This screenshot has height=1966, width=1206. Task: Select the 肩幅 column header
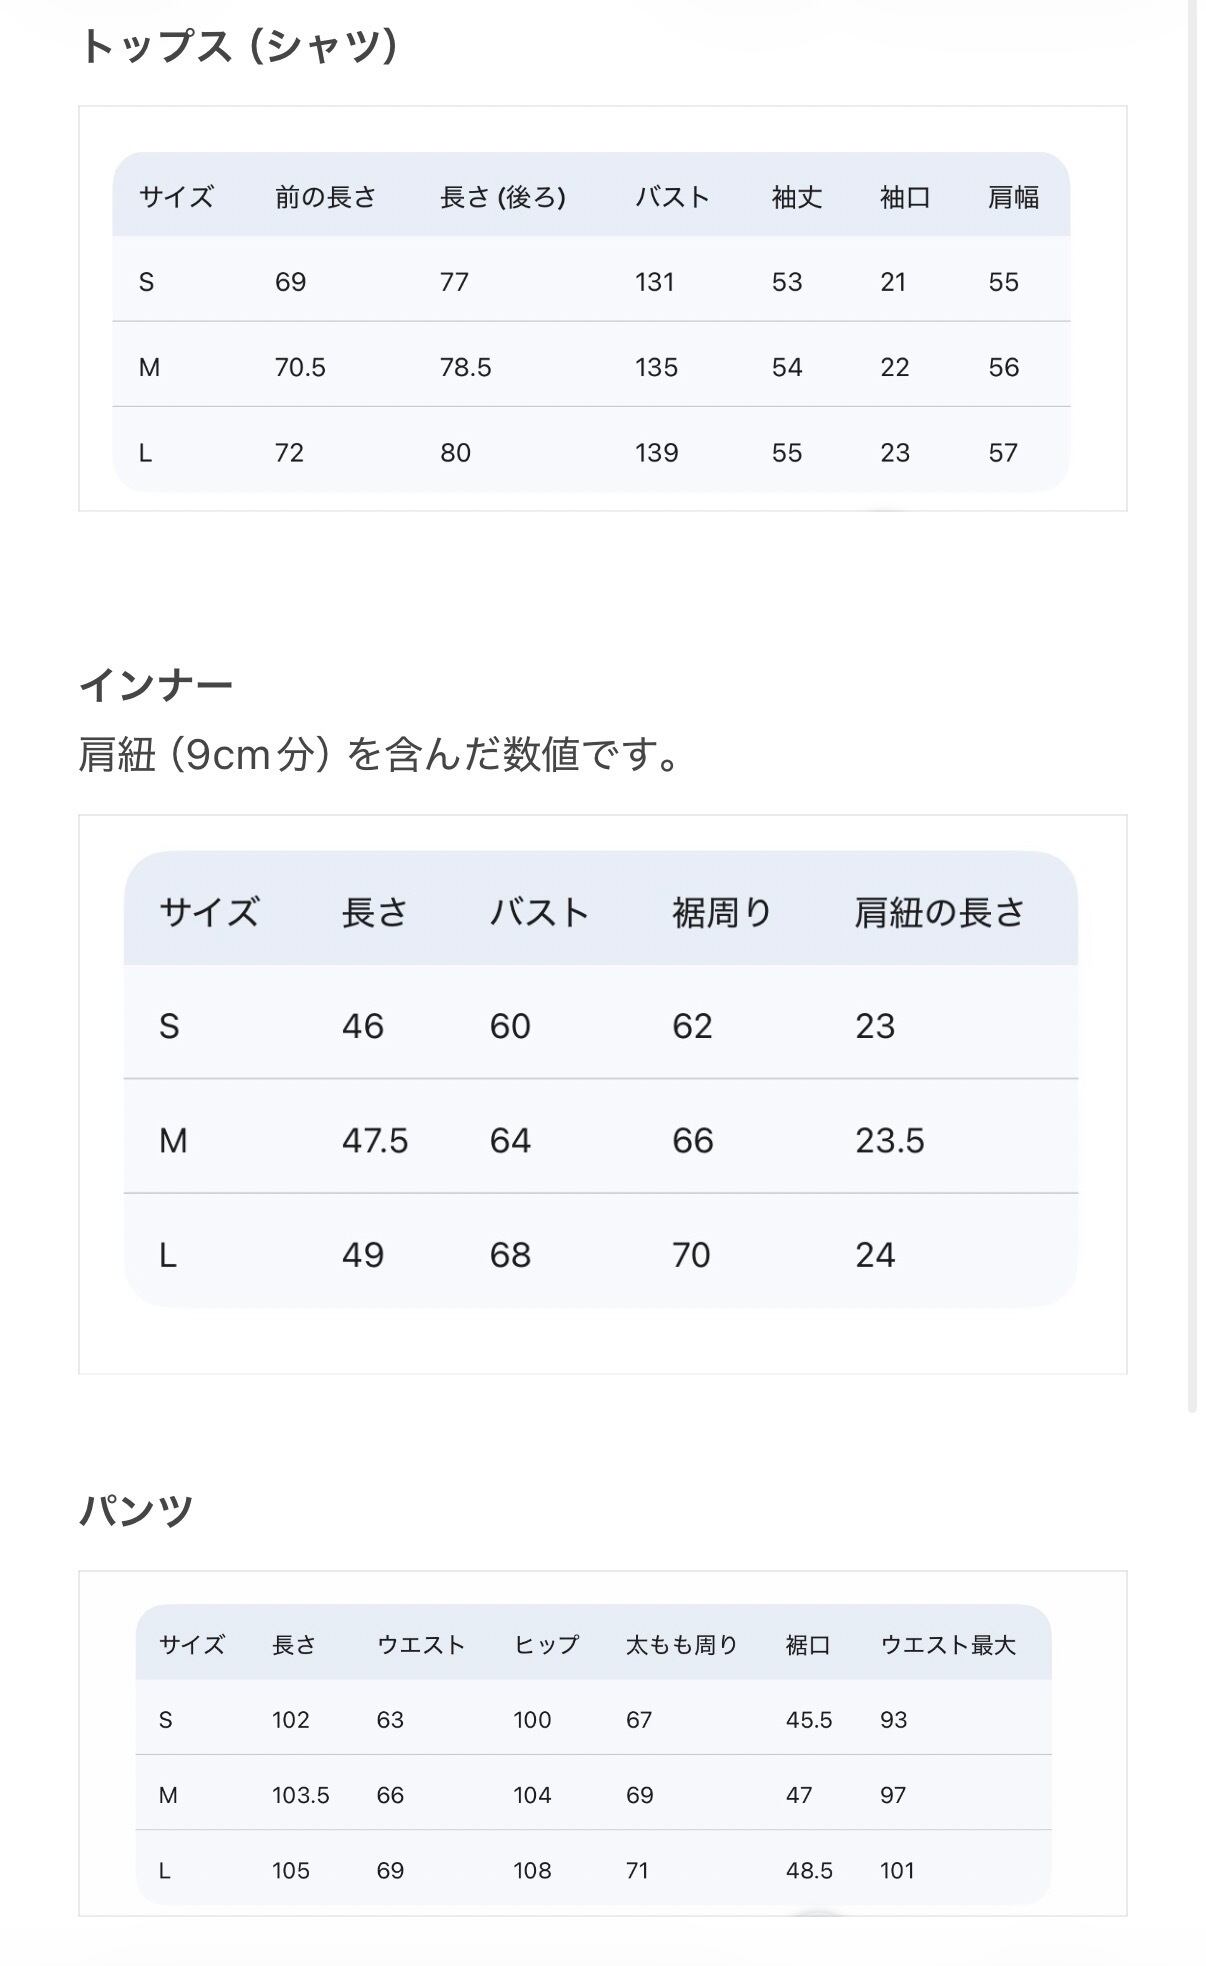pyautogui.click(x=1013, y=197)
